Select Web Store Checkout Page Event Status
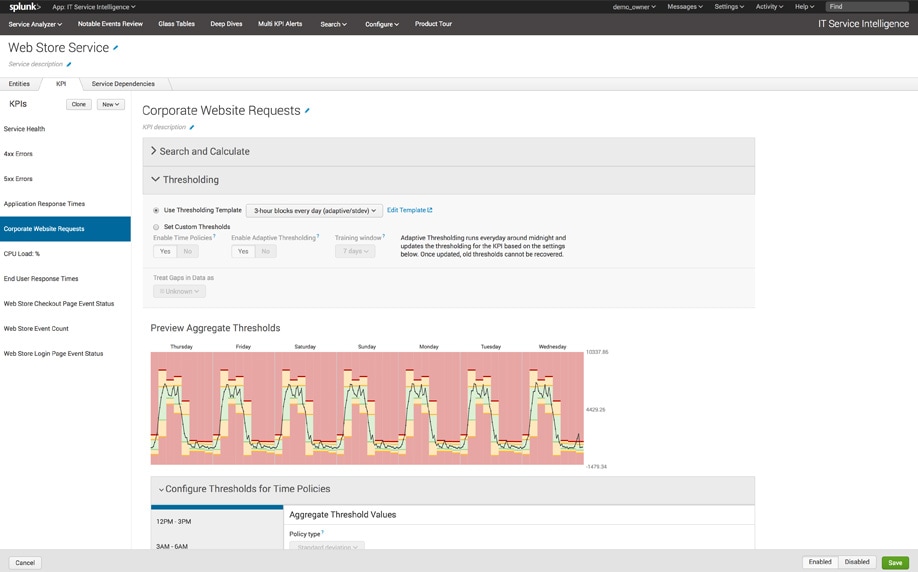Image resolution: width=918 pixels, height=572 pixels. tap(65, 304)
